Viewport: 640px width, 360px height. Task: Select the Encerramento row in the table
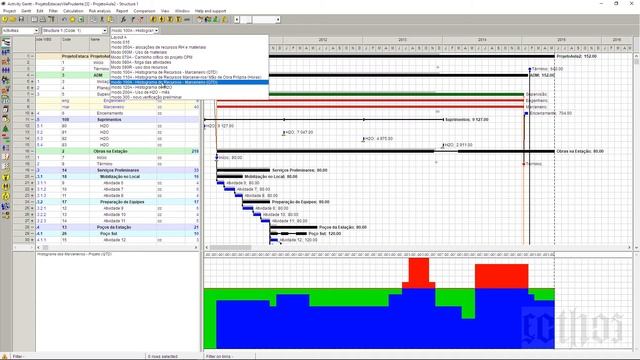(x=118, y=113)
